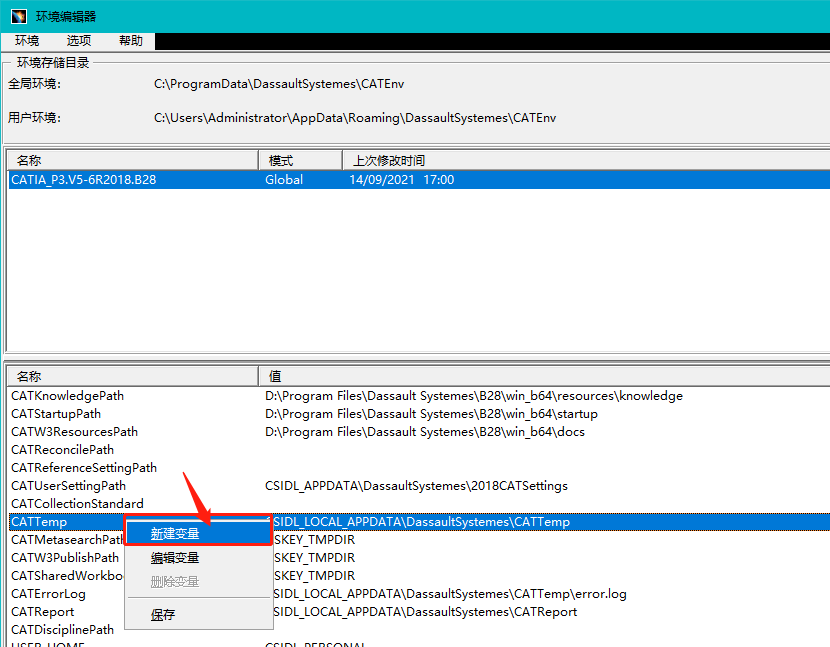Click the variables list 名称 column header
The width and height of the screenshot is (830, 647).
[x=132, y=376]
